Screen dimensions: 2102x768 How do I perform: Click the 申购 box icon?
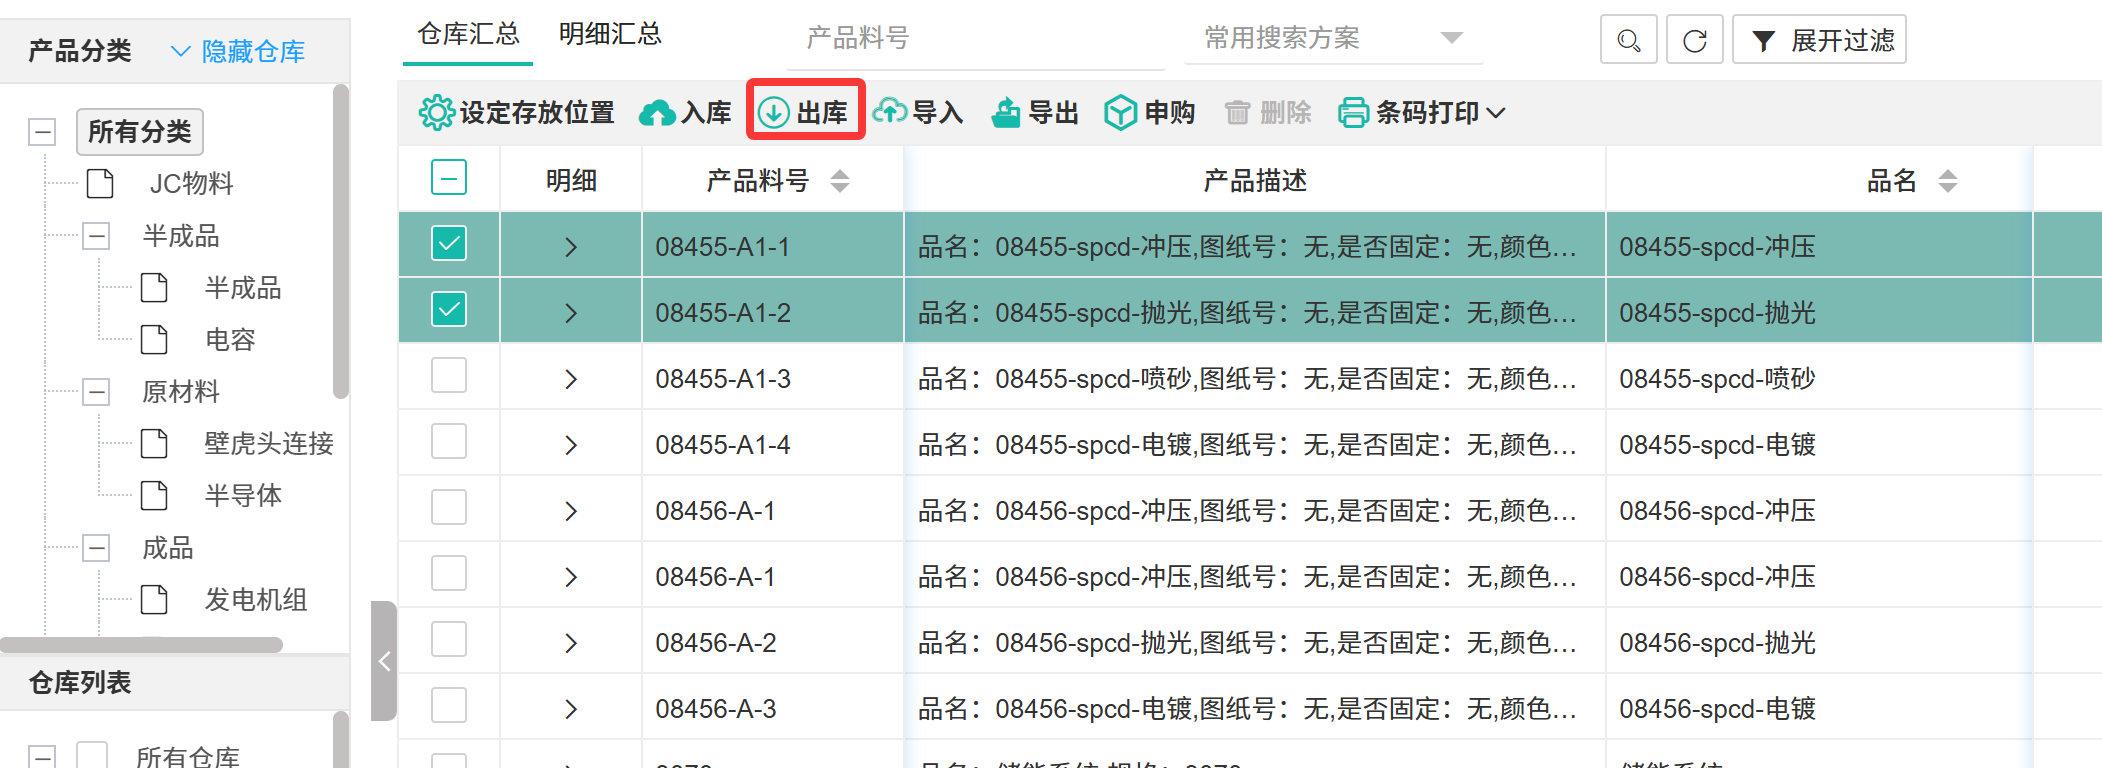1120,113
